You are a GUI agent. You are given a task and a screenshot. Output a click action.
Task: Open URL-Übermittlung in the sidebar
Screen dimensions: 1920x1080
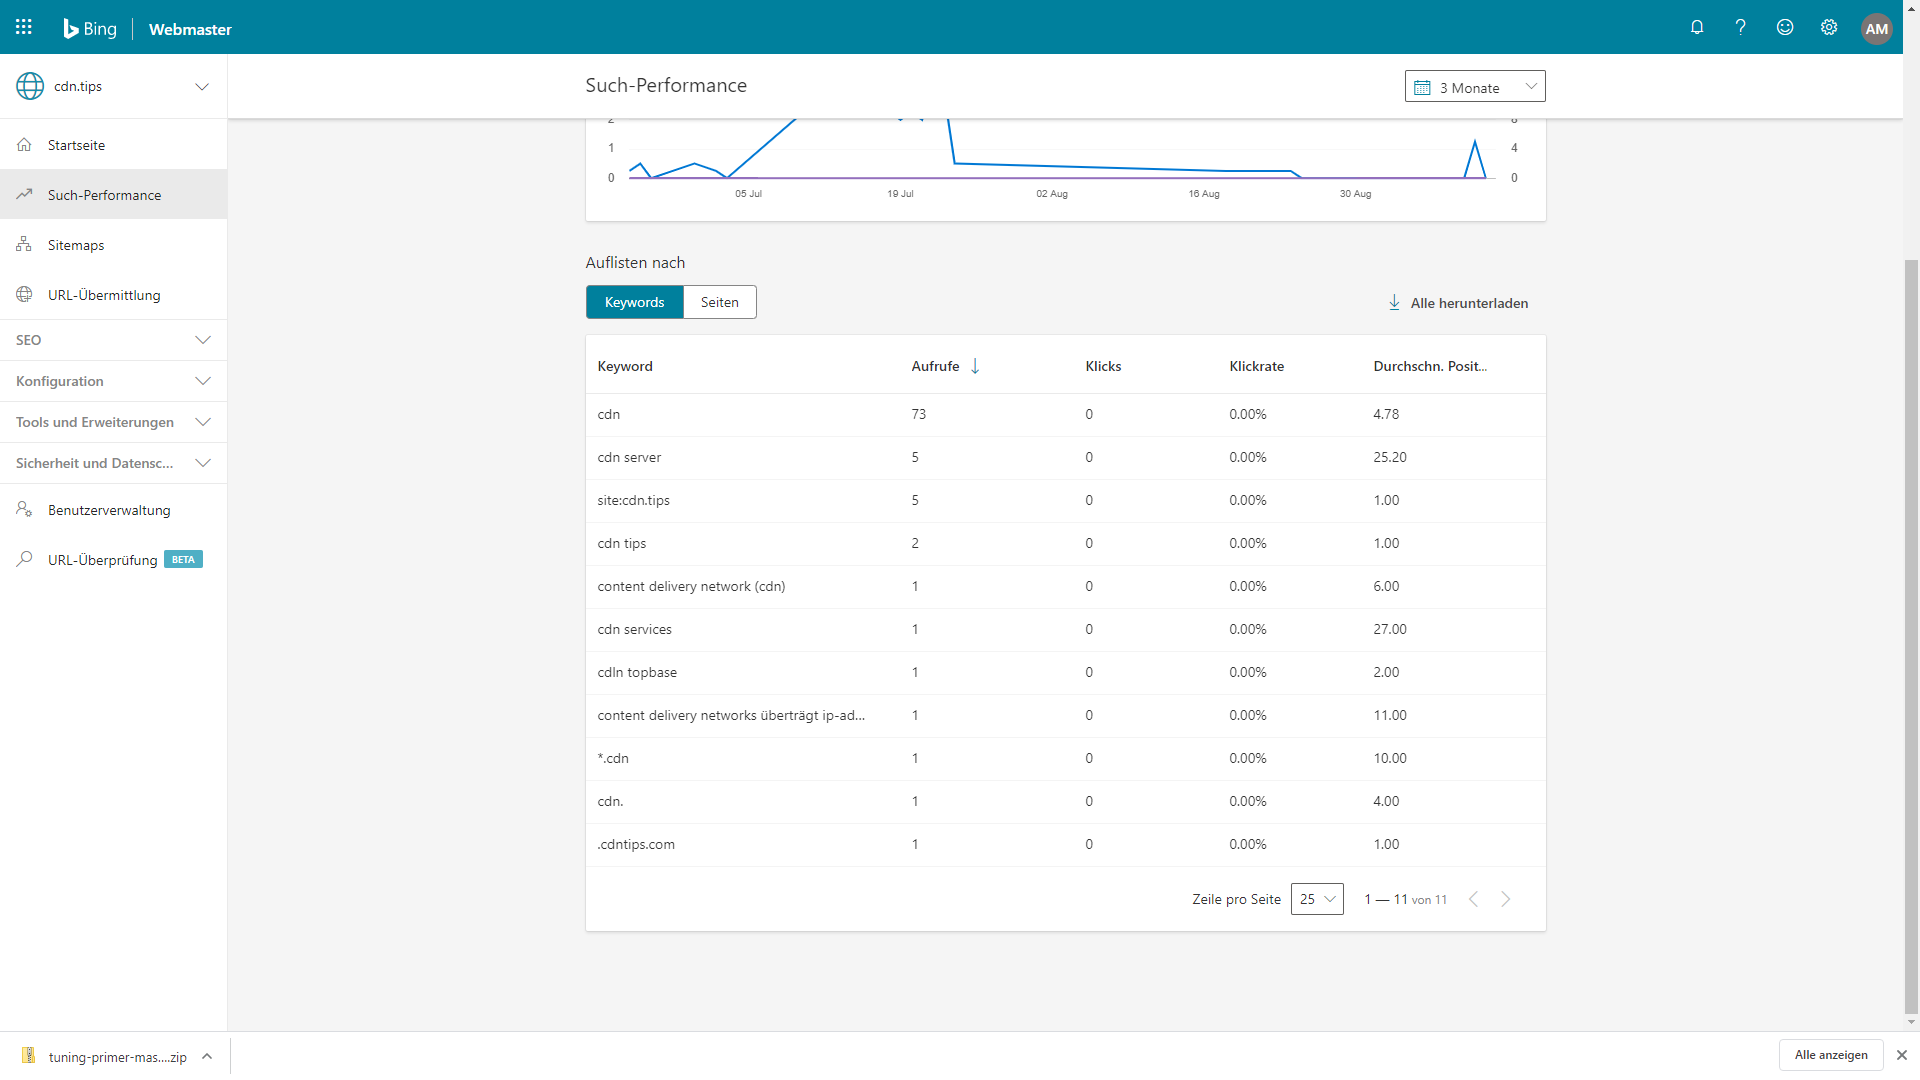tap(103, 295)
